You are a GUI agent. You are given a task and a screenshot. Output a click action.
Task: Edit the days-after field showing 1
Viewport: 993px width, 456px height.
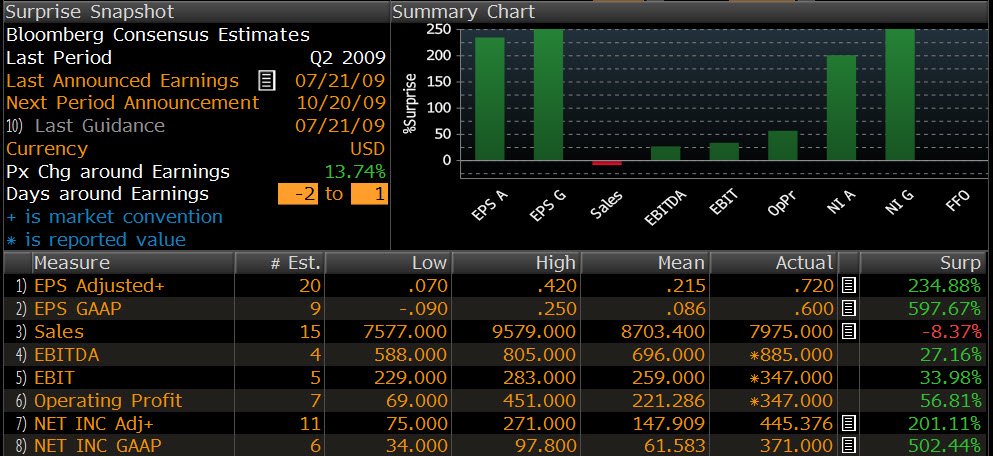tap(369, 194)
